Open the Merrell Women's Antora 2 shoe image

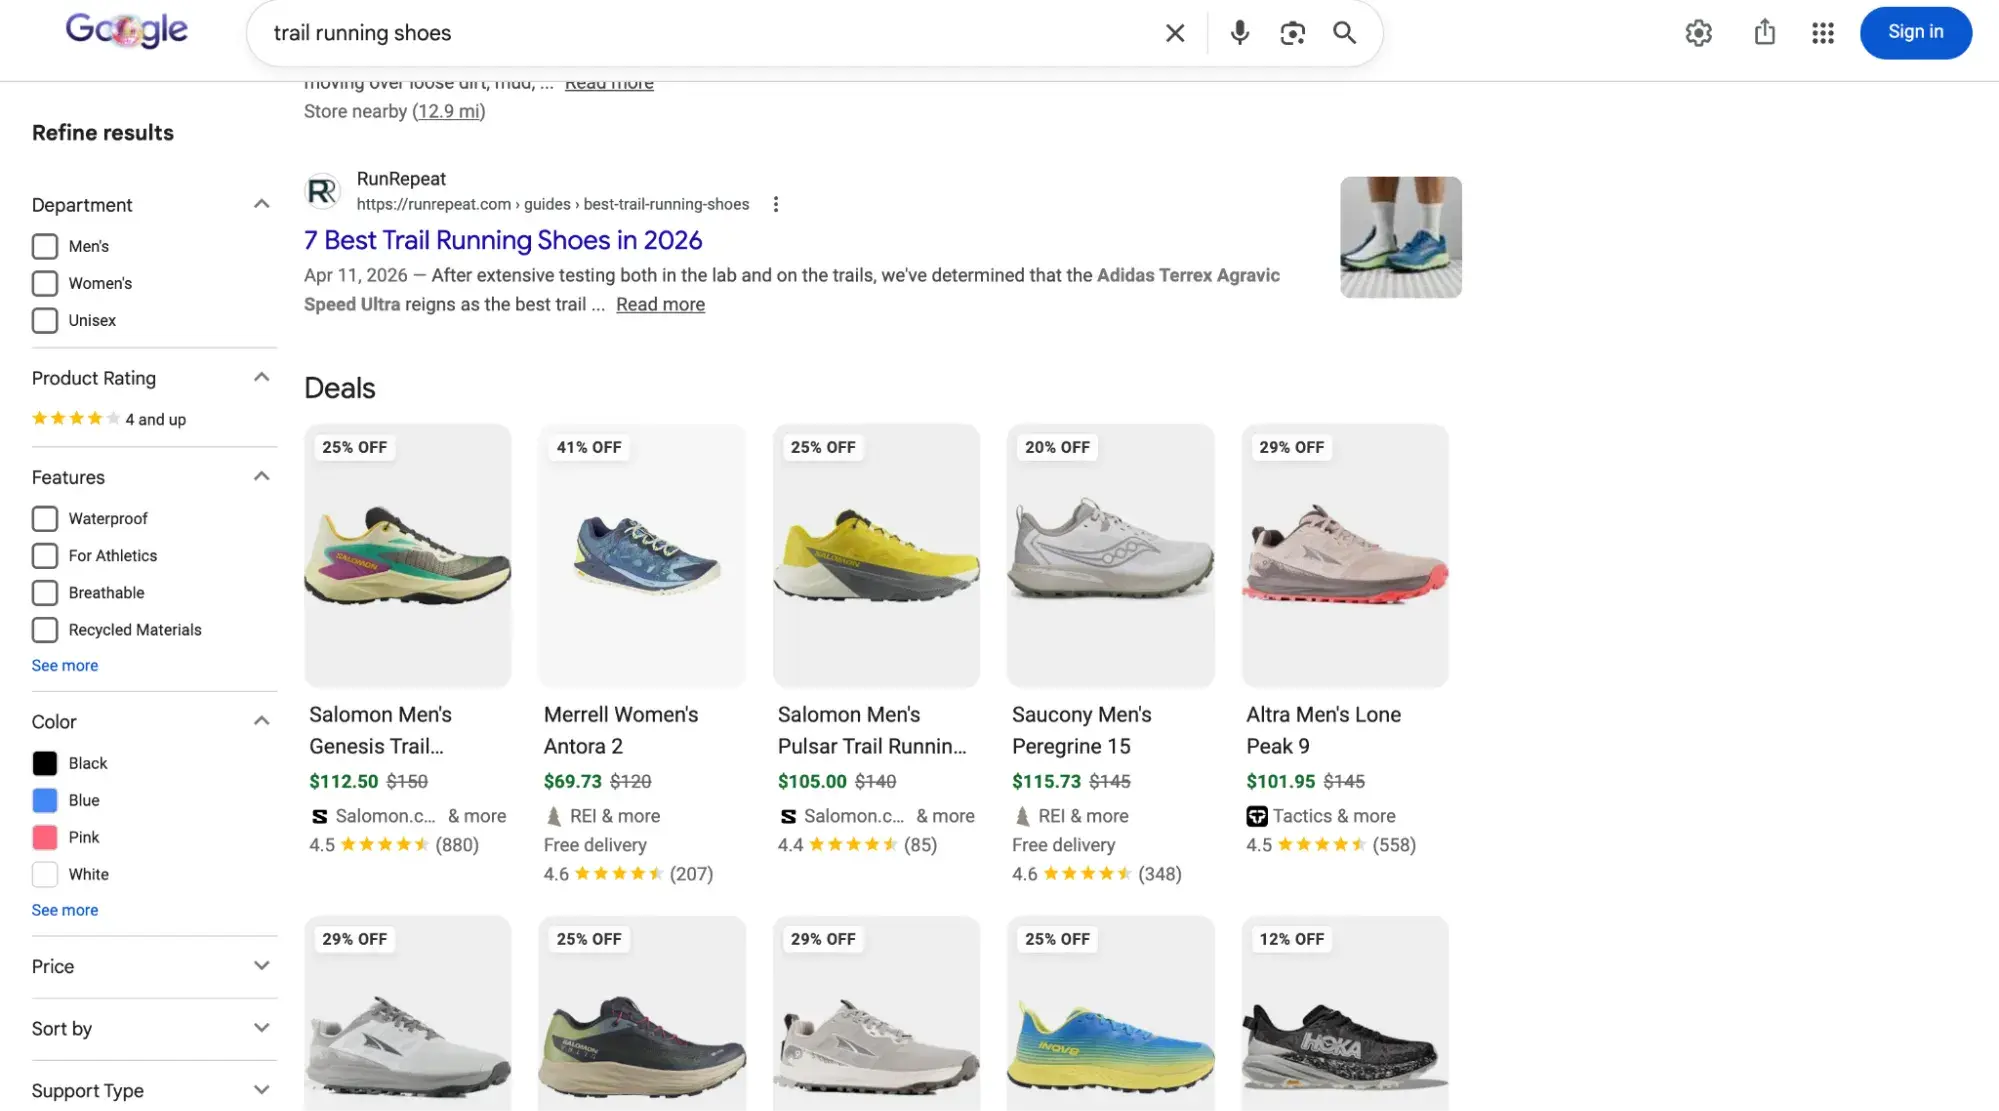click(x=642, y=556)
